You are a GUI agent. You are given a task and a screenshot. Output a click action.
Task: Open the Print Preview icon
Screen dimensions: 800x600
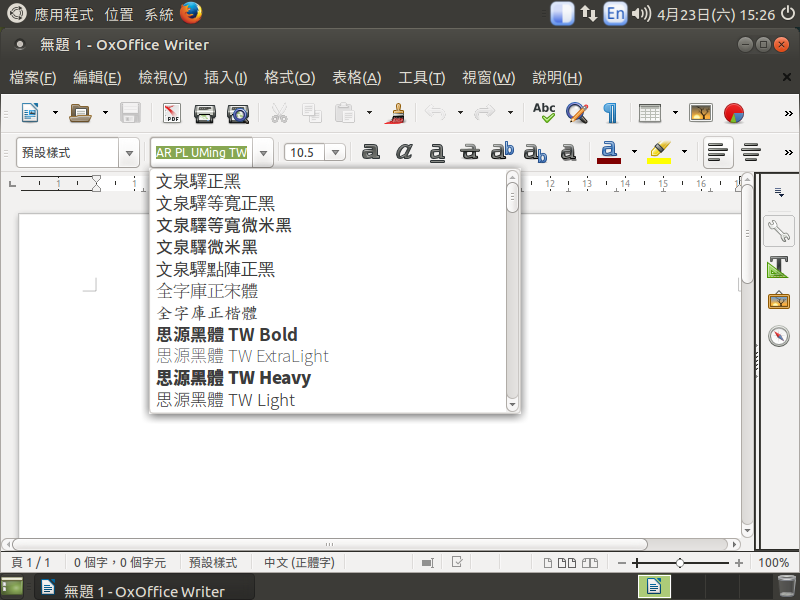pos(238,113)
